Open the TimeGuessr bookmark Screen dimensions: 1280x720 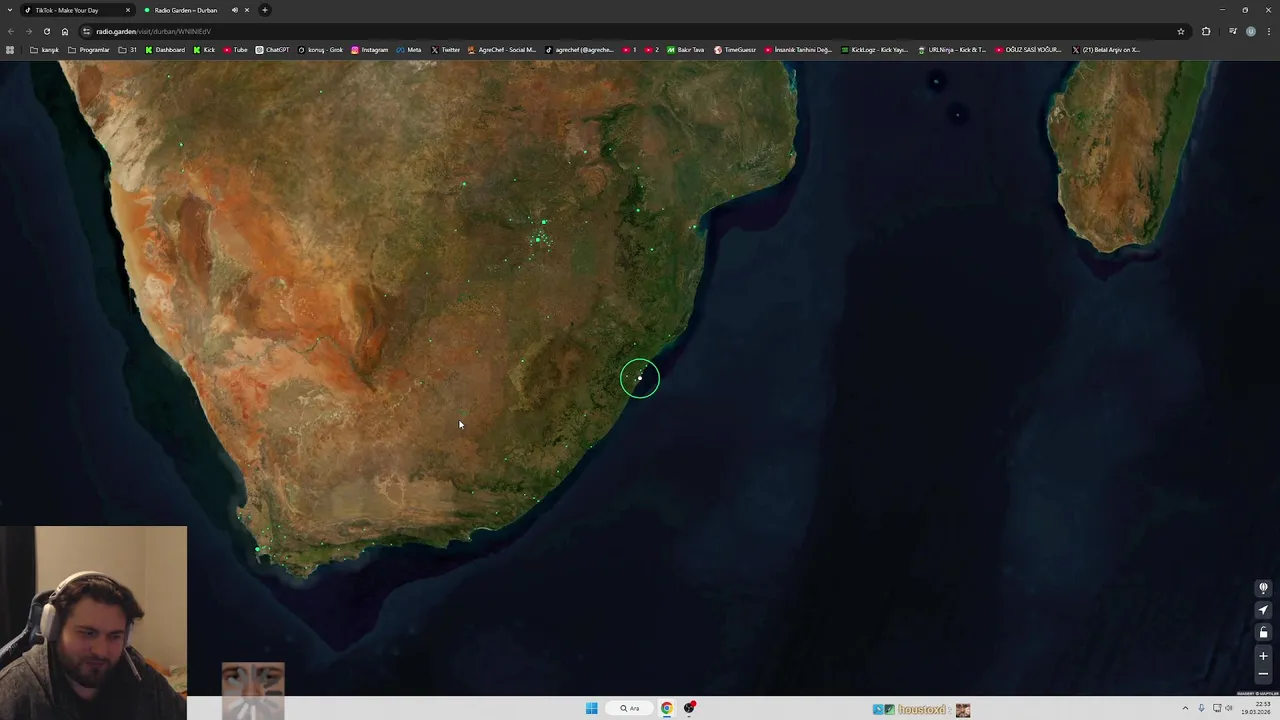(x=735, y=50)
